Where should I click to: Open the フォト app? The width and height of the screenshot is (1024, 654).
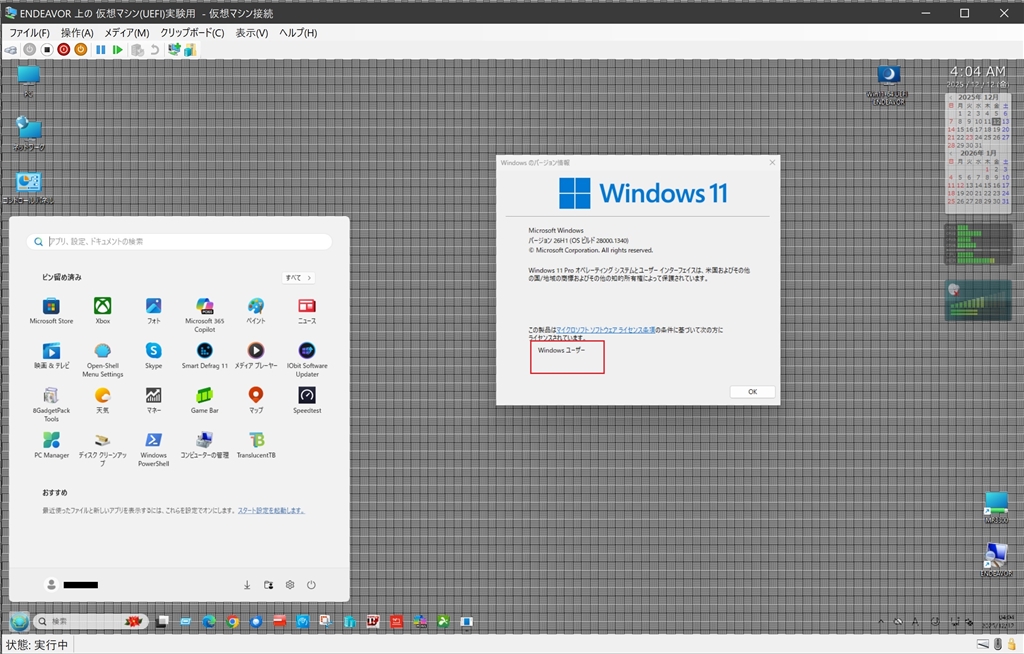tap(153, 311)
